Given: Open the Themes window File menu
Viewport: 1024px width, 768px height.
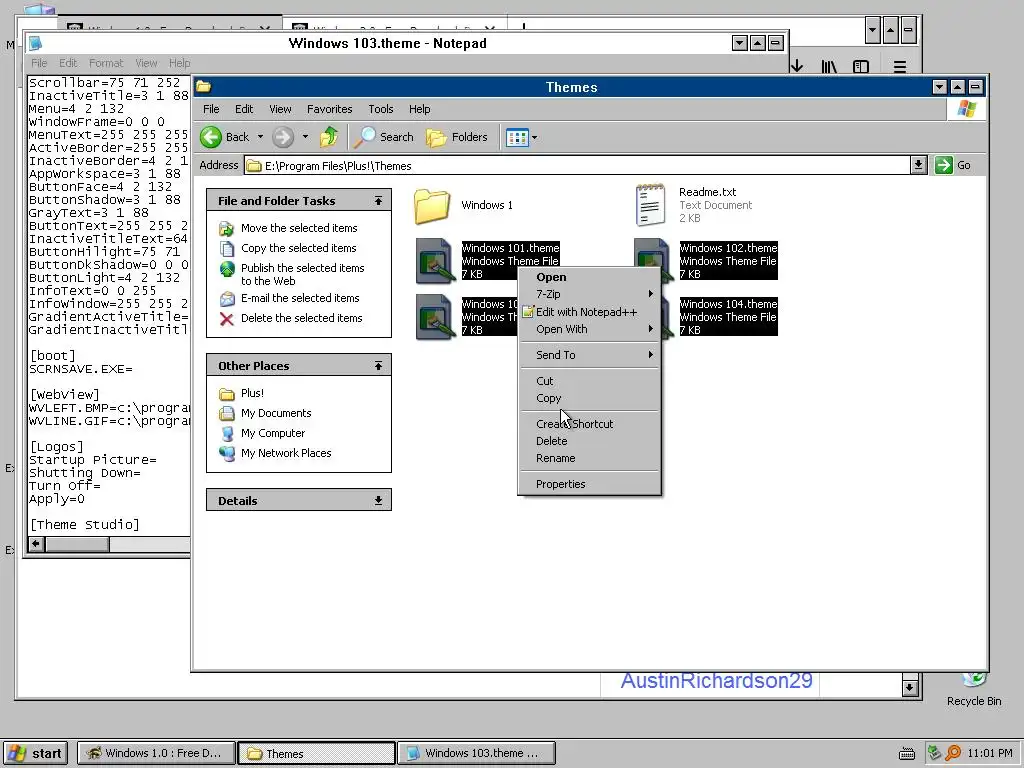Looking at the screenshot, I should (x=211, y=109).
